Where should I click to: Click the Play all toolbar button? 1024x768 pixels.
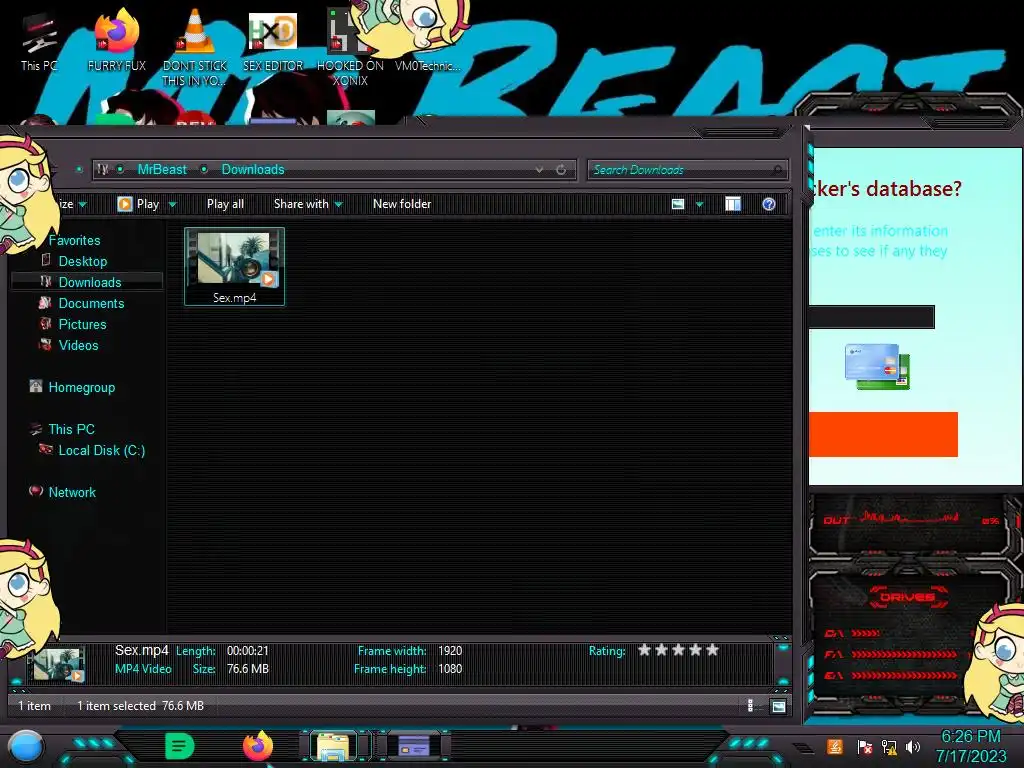pos(225,204)
